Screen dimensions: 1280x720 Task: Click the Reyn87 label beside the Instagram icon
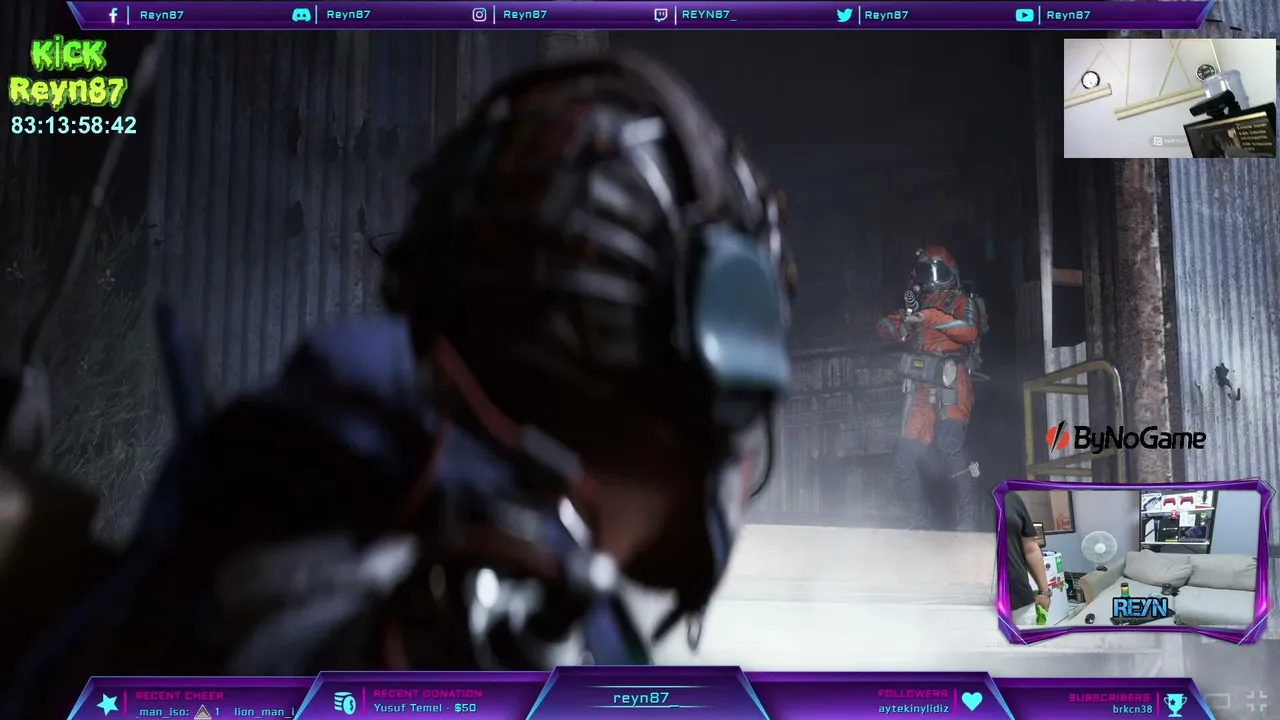pyautogui.click(x=525, y=15)
